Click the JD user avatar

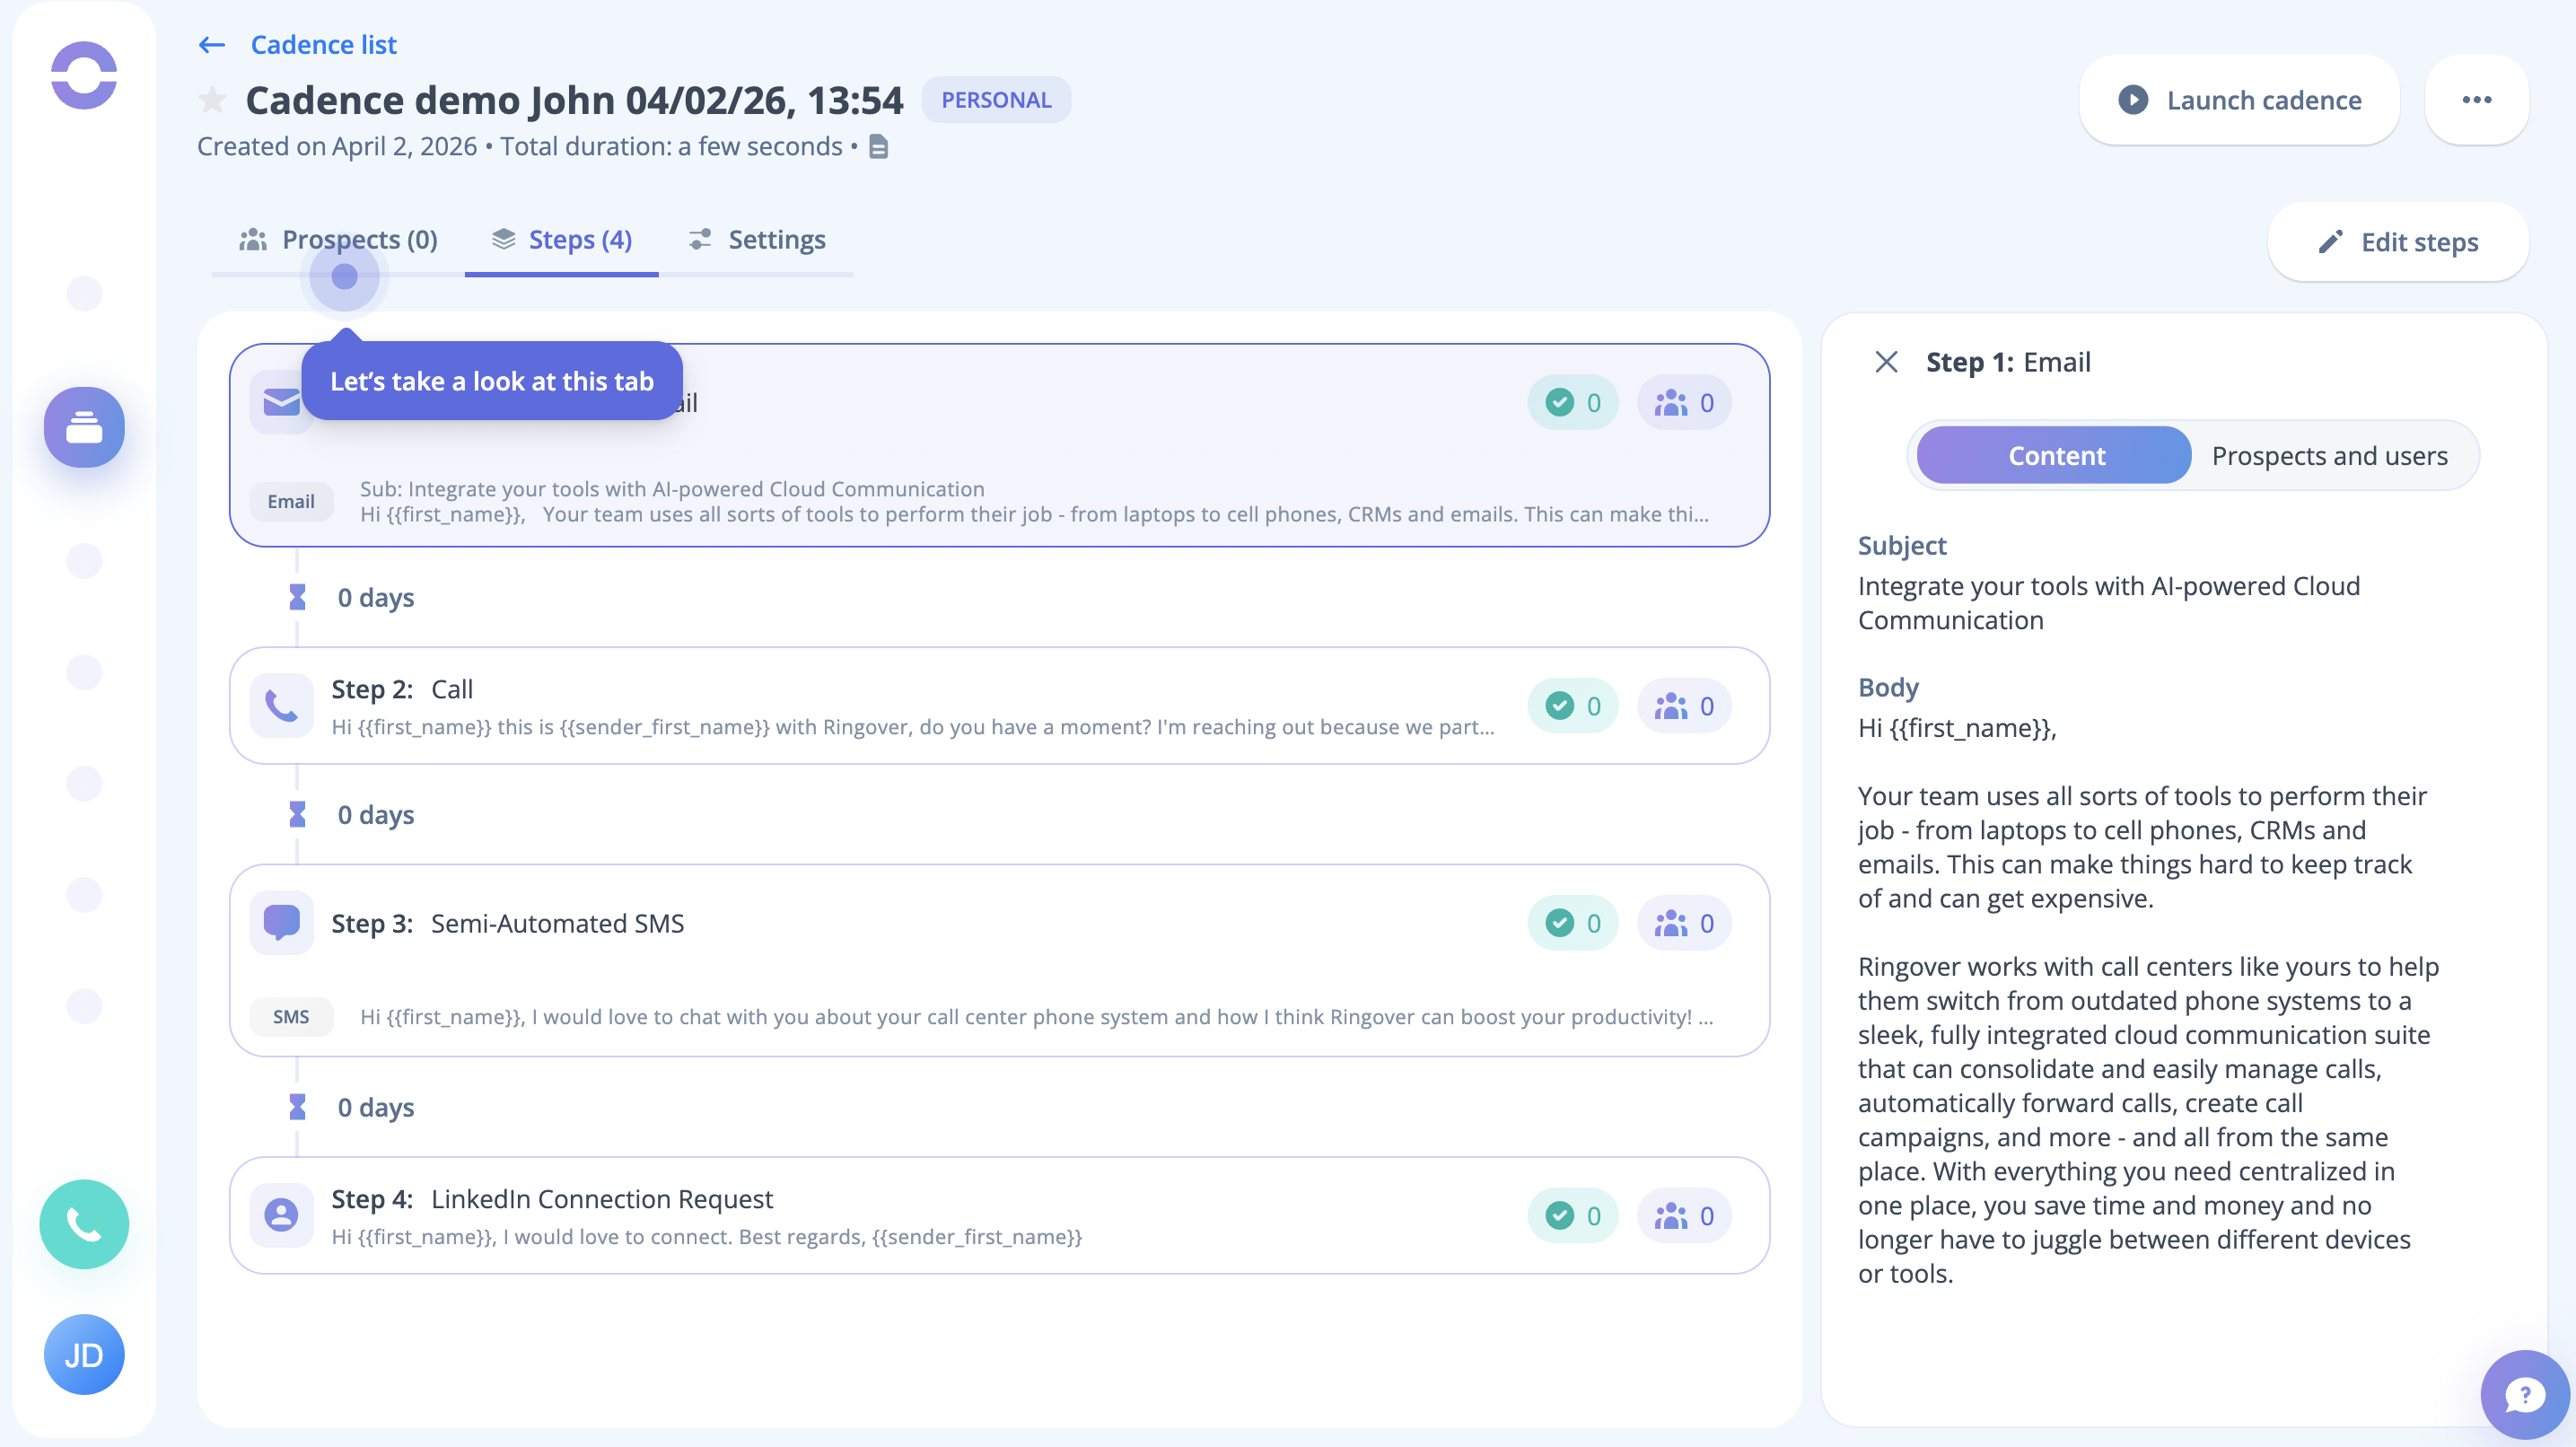pos(84,1354)
